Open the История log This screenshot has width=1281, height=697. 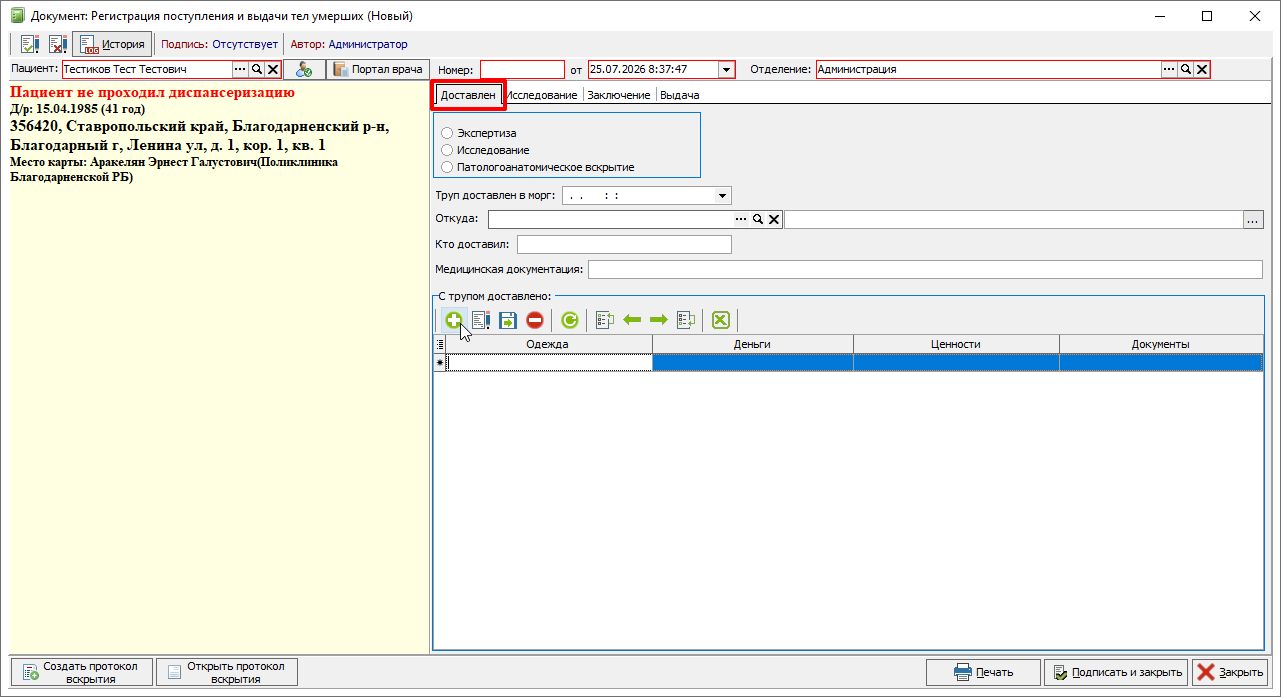pyautogui.click(x=112, y=44)
